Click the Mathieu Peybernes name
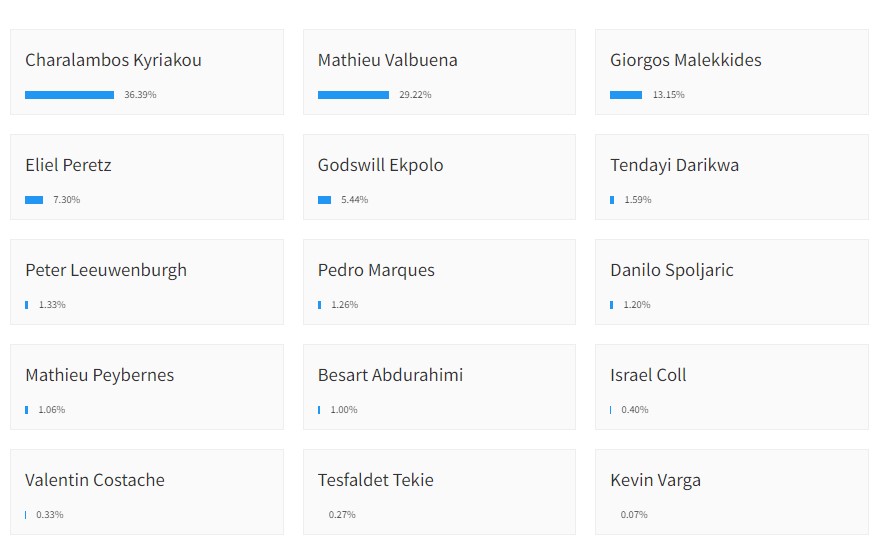 click(x=100, y=376)
